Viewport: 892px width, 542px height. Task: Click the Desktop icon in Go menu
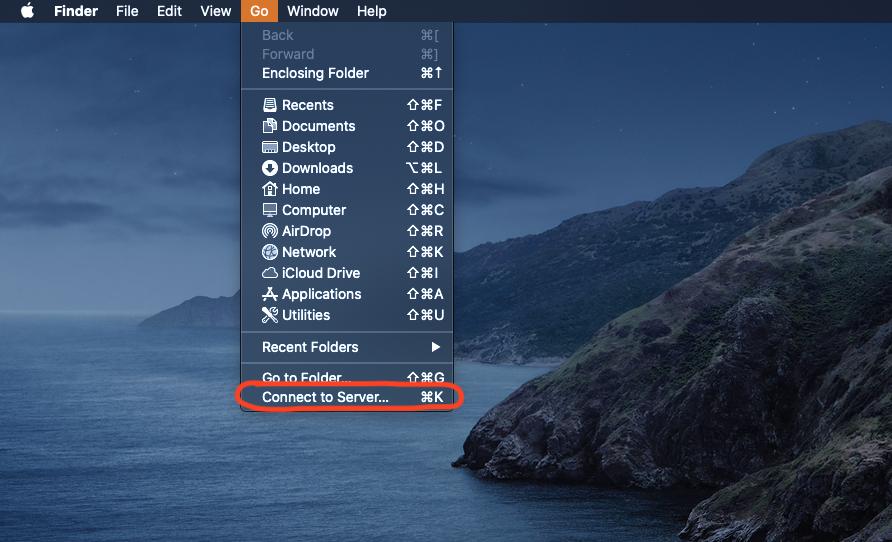point(269,147)
